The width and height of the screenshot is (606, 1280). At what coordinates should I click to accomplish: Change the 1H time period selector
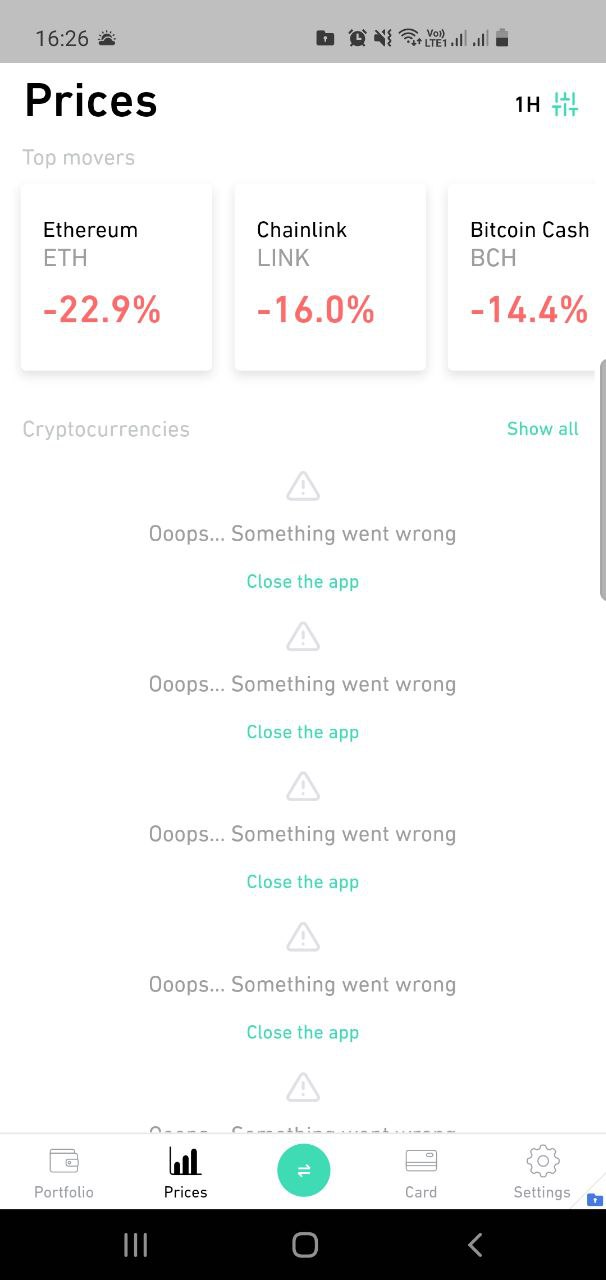527,104
